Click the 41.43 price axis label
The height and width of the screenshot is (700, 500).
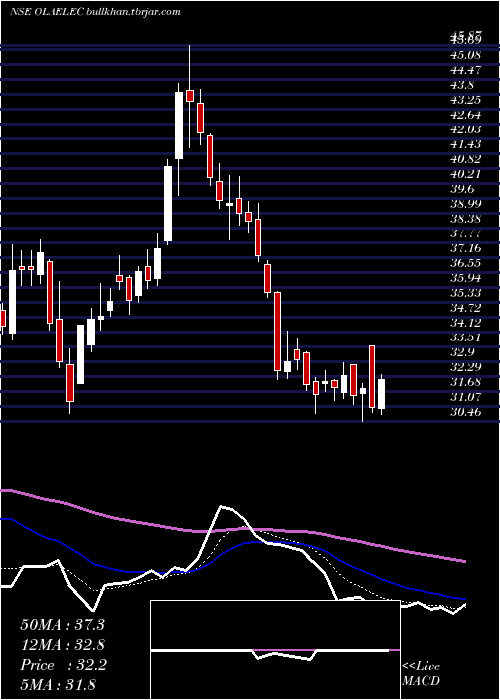pyautogui.click(x=467, y=144)
